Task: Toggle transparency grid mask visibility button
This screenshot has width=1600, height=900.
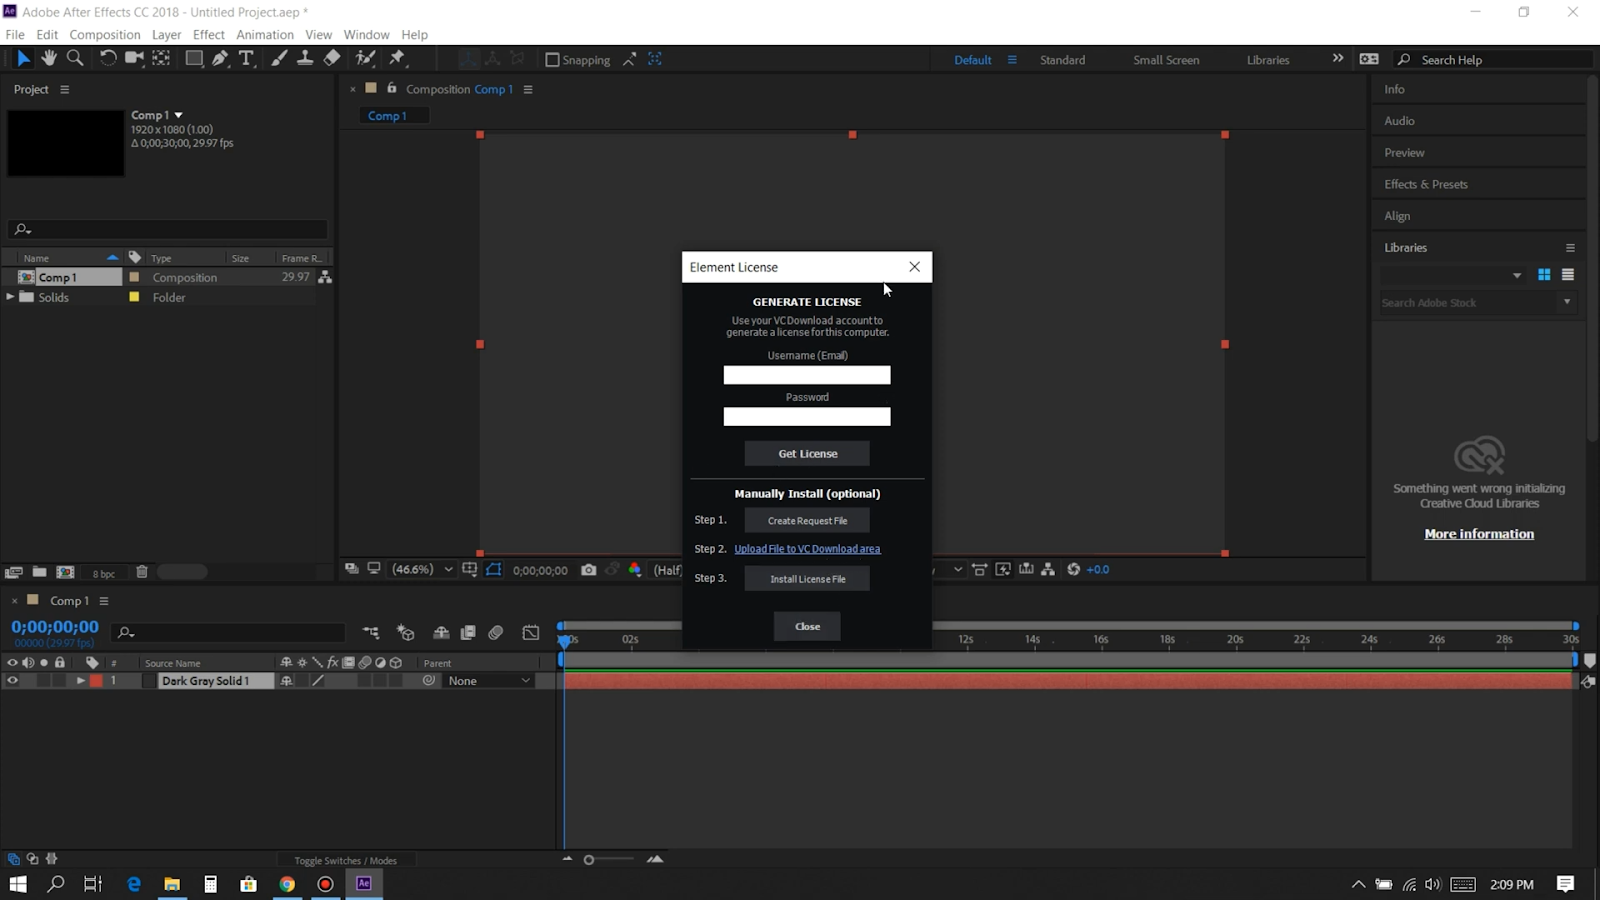Action: click(494, 570)
